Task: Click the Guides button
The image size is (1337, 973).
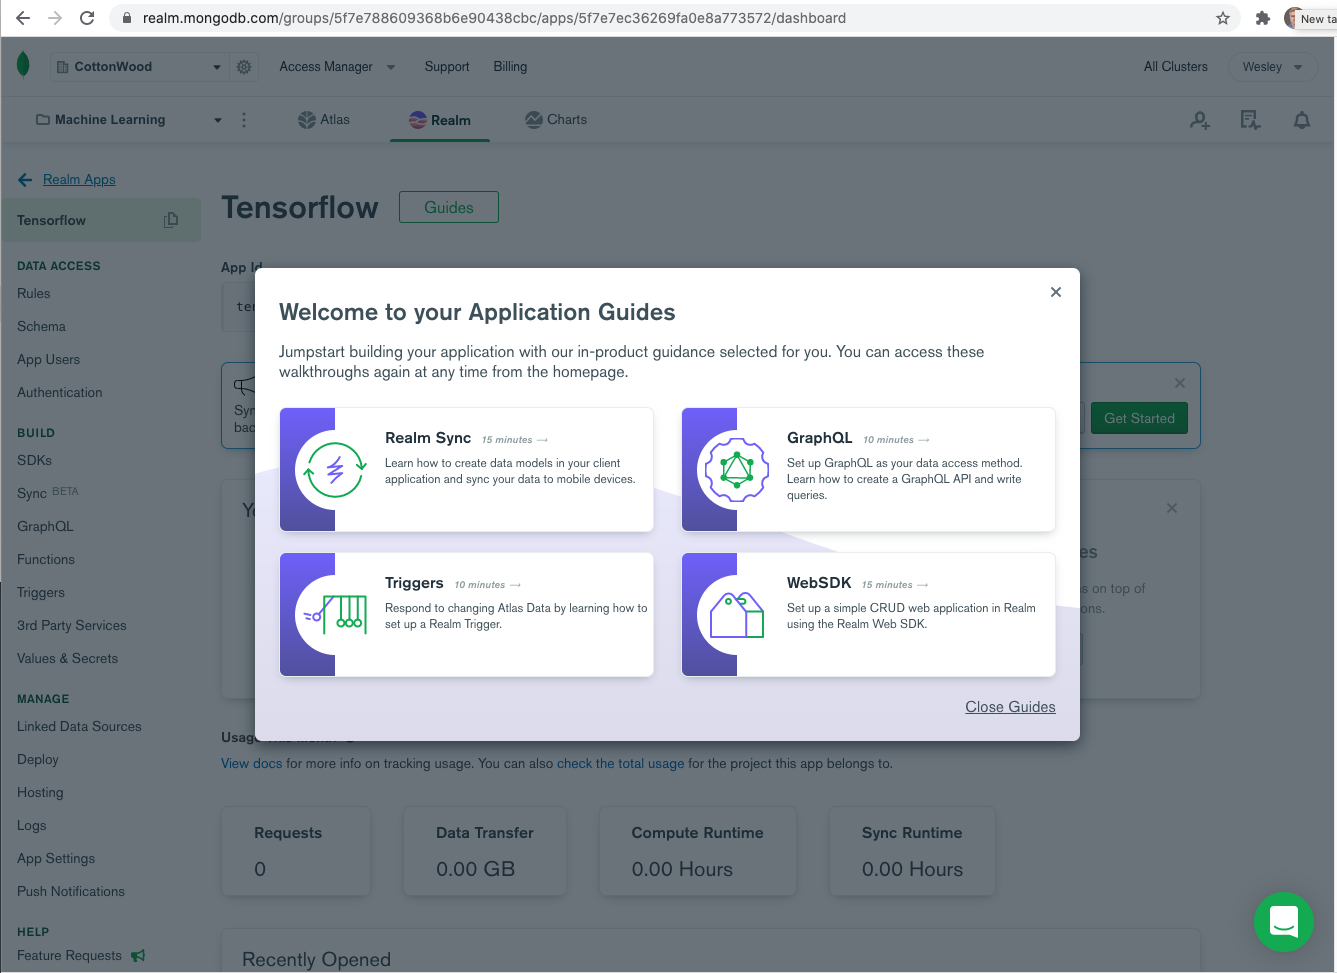Action: tap(449, 207)
